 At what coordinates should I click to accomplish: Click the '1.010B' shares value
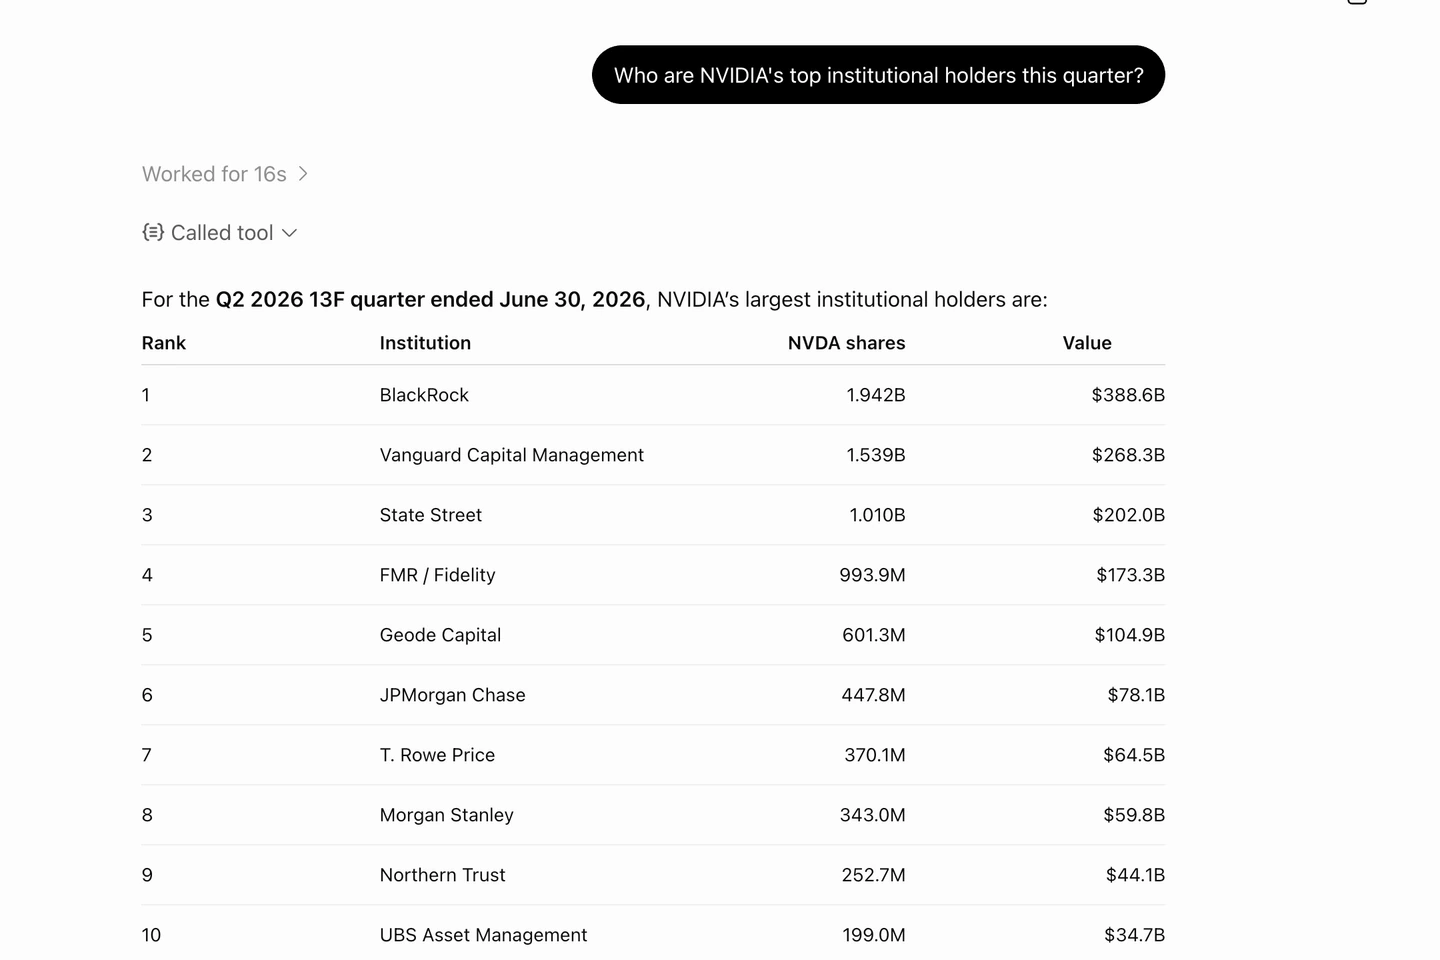point(877,515)
